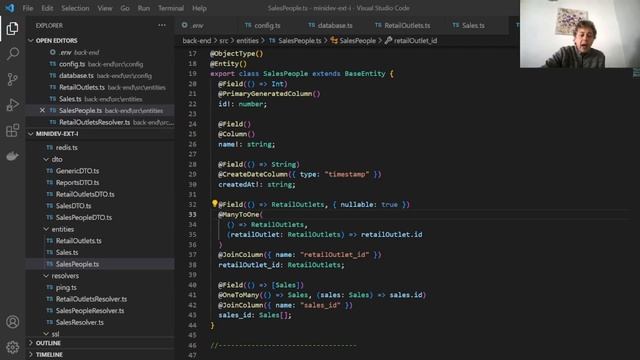The height and width of the screenshot is (360, 640).
Task: Click line number 33 in gutter
Action: (x=192, y=214)
